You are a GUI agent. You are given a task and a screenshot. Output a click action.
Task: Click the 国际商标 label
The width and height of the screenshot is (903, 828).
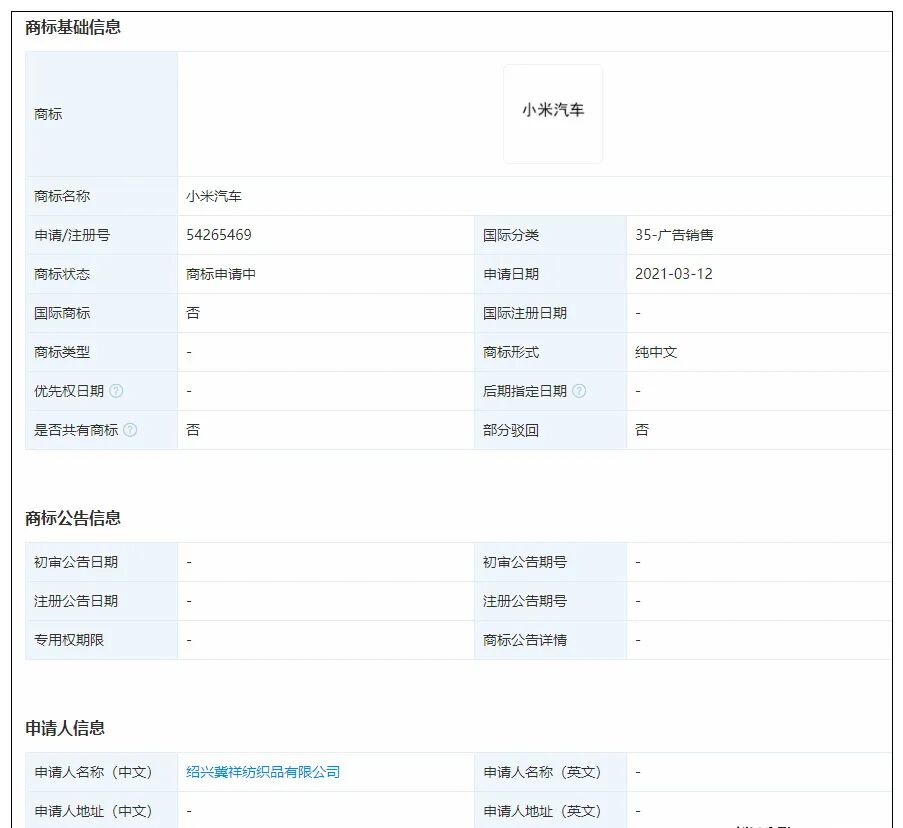pyautogui.click(x=62, y=313)
